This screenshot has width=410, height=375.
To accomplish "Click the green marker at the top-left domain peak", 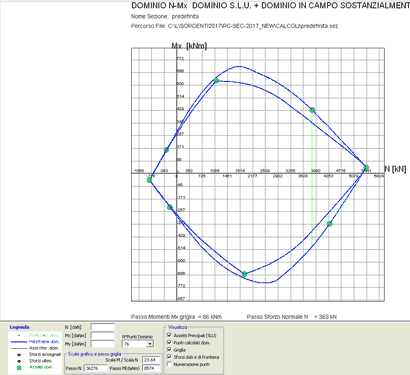I will 216,80.
